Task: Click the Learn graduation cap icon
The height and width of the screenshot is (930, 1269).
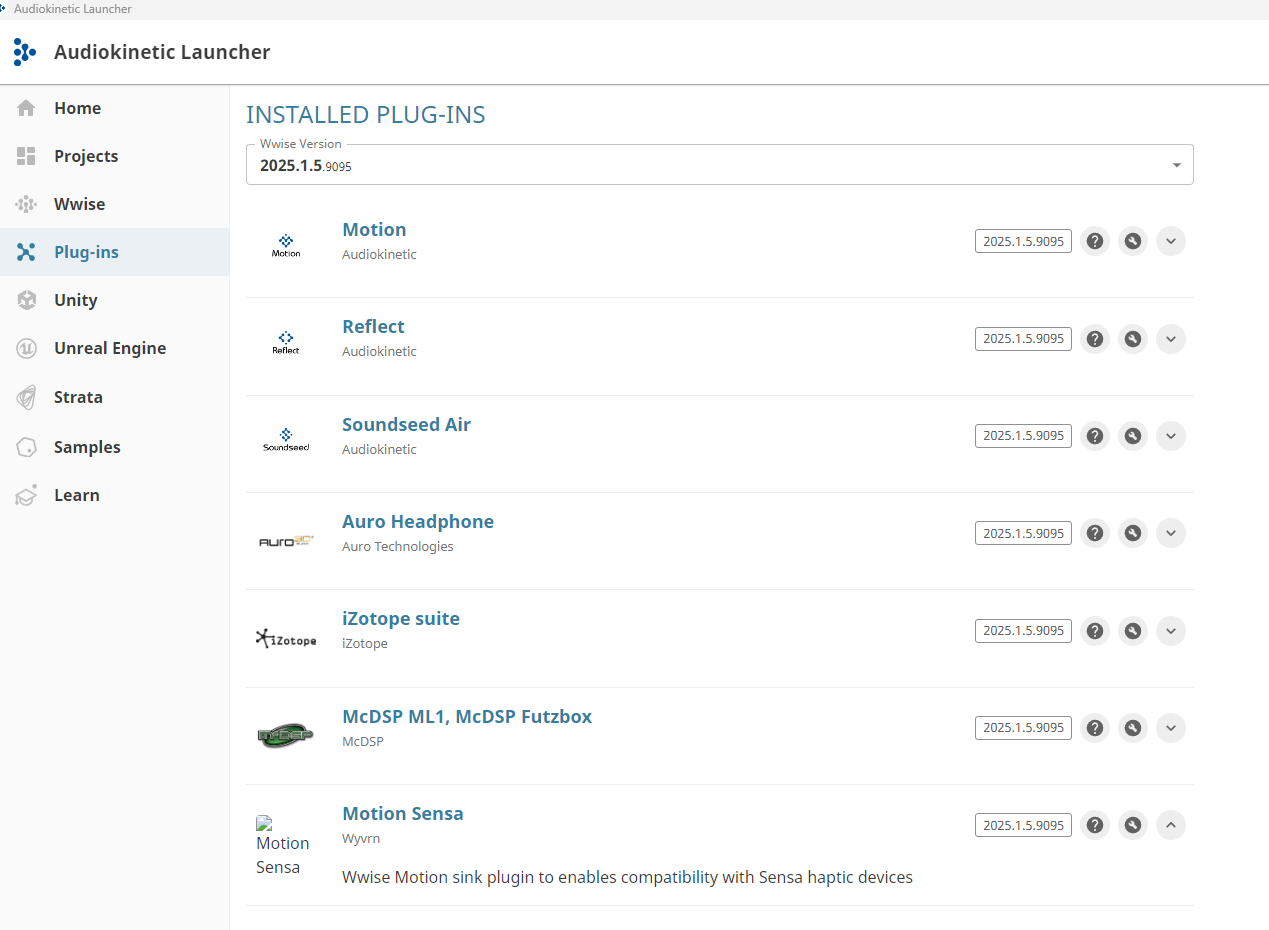Action: [x=26, y=495]
